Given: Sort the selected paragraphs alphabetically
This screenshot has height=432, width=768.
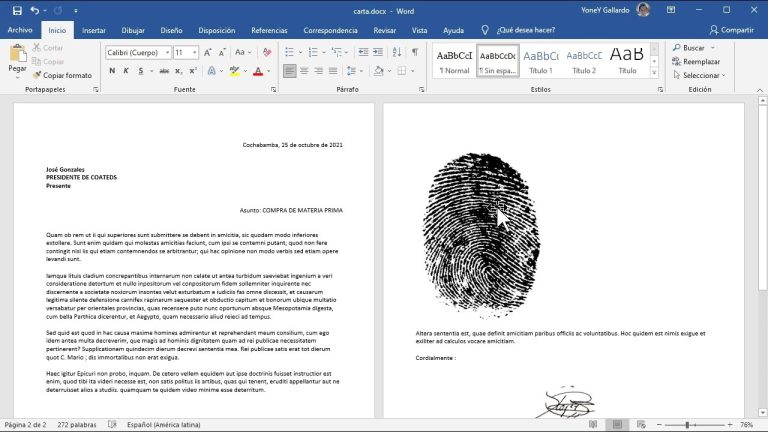Looking at the screenshot, I should [397, 52].
